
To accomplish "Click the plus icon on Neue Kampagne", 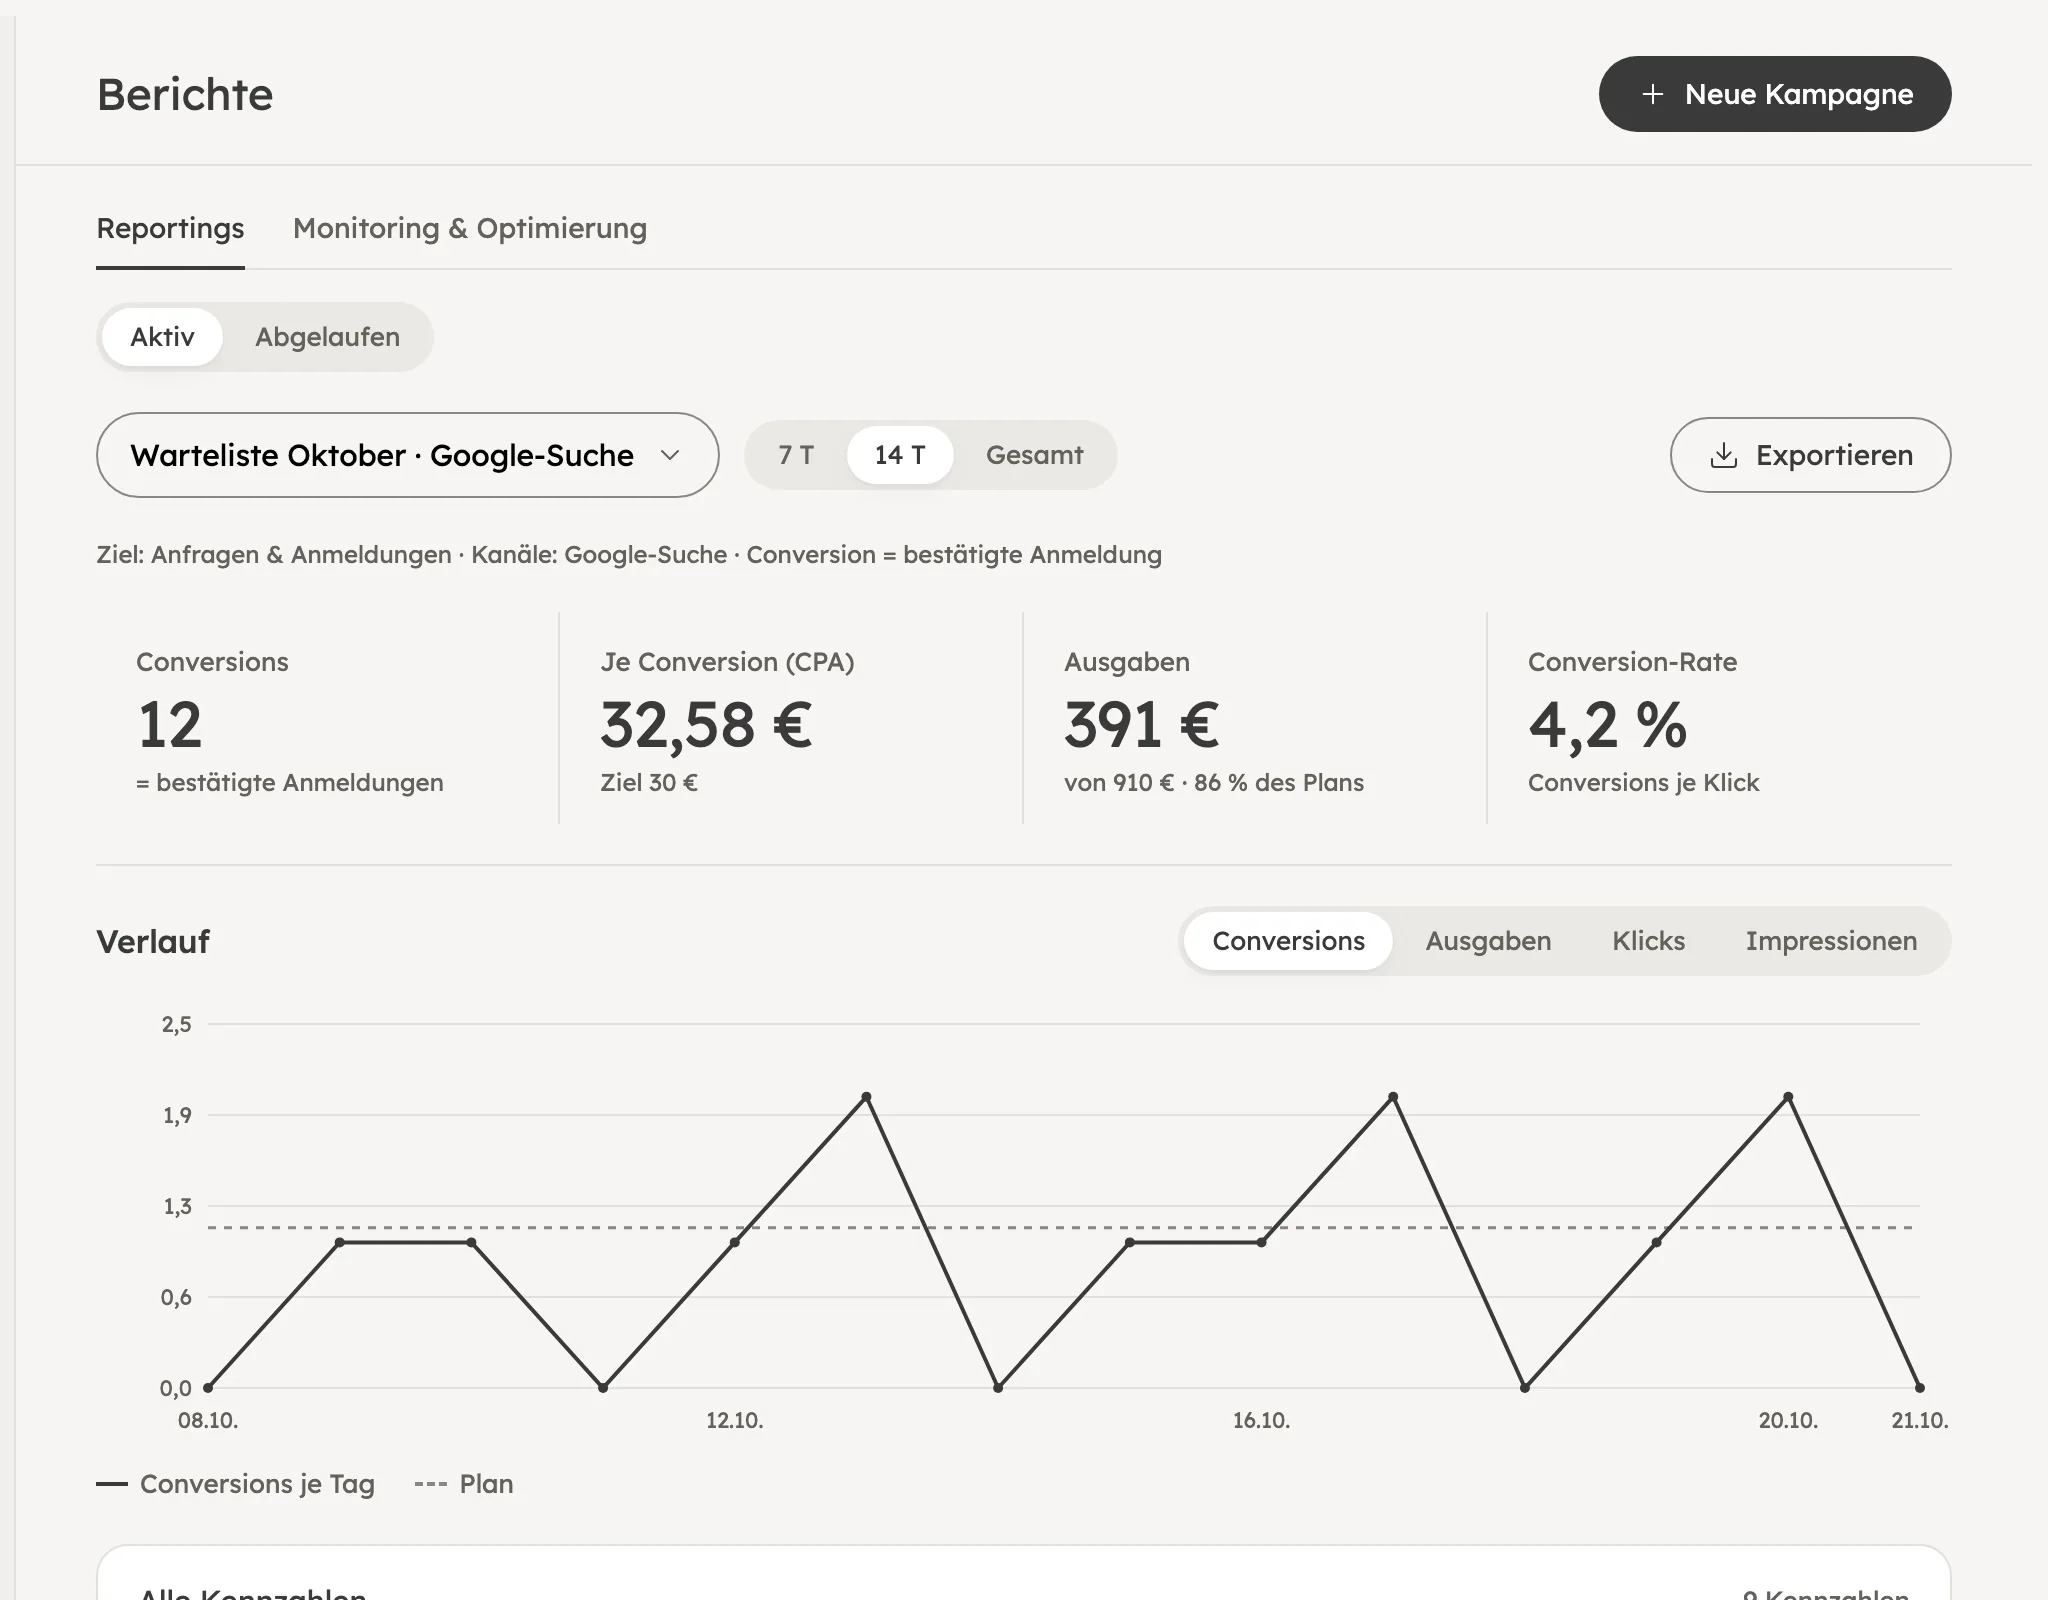I will click(x=1653, y=94).
